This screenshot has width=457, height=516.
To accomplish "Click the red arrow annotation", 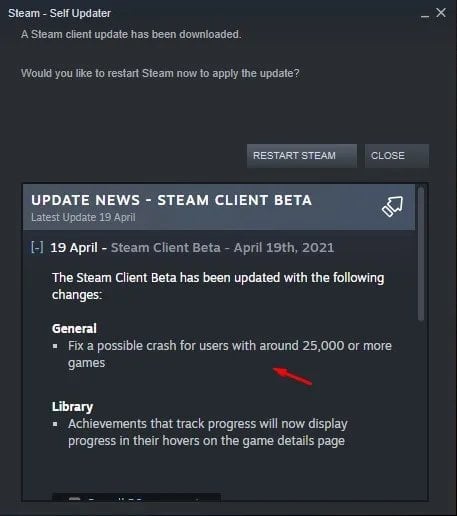I will (x=292, y=376).
